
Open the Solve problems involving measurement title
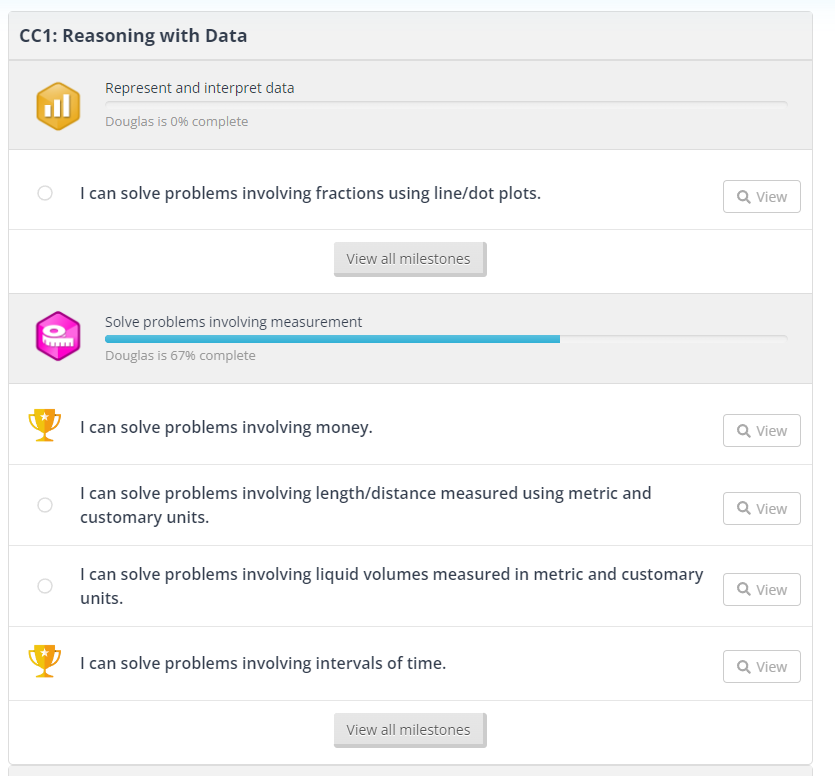(234, 322)
